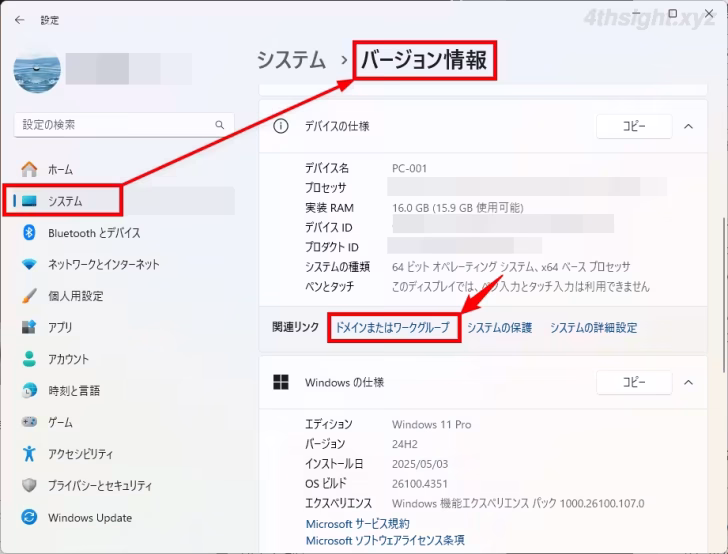Select the Windows Update sync icon
The width and height of the screenshot is (728, 554).
(29, 517)
